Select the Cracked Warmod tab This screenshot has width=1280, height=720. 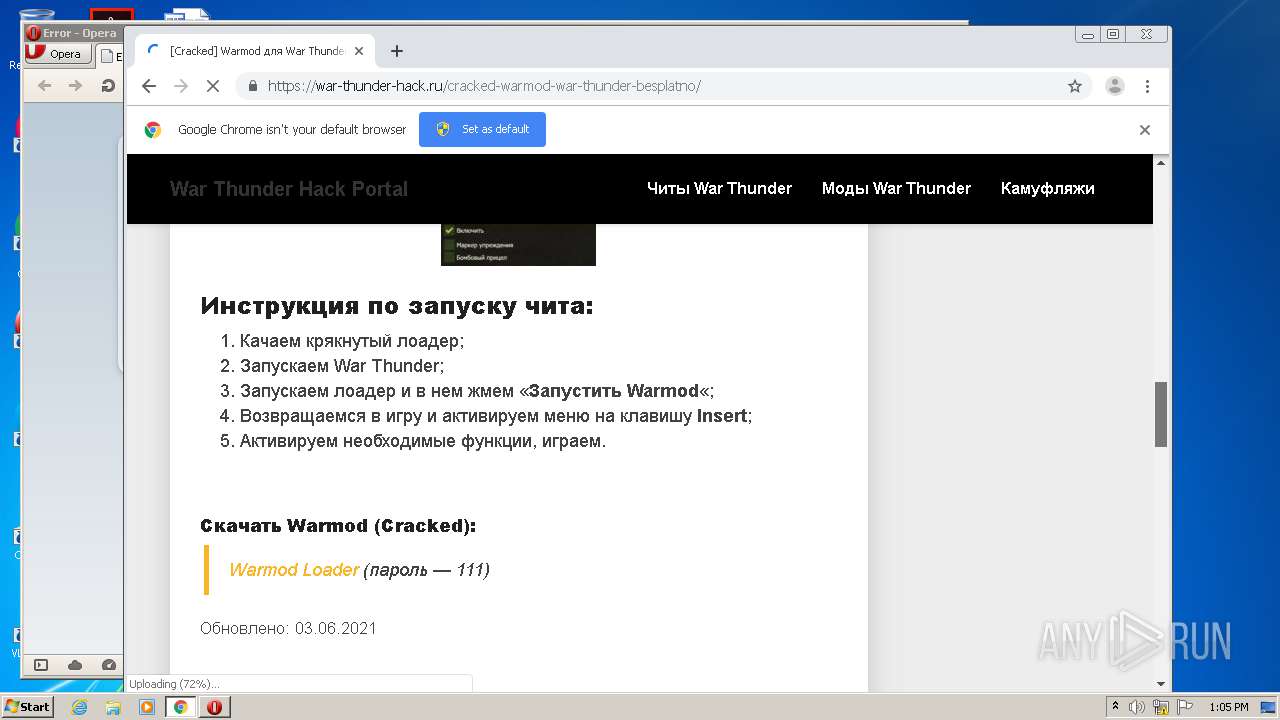pos(255,51)
